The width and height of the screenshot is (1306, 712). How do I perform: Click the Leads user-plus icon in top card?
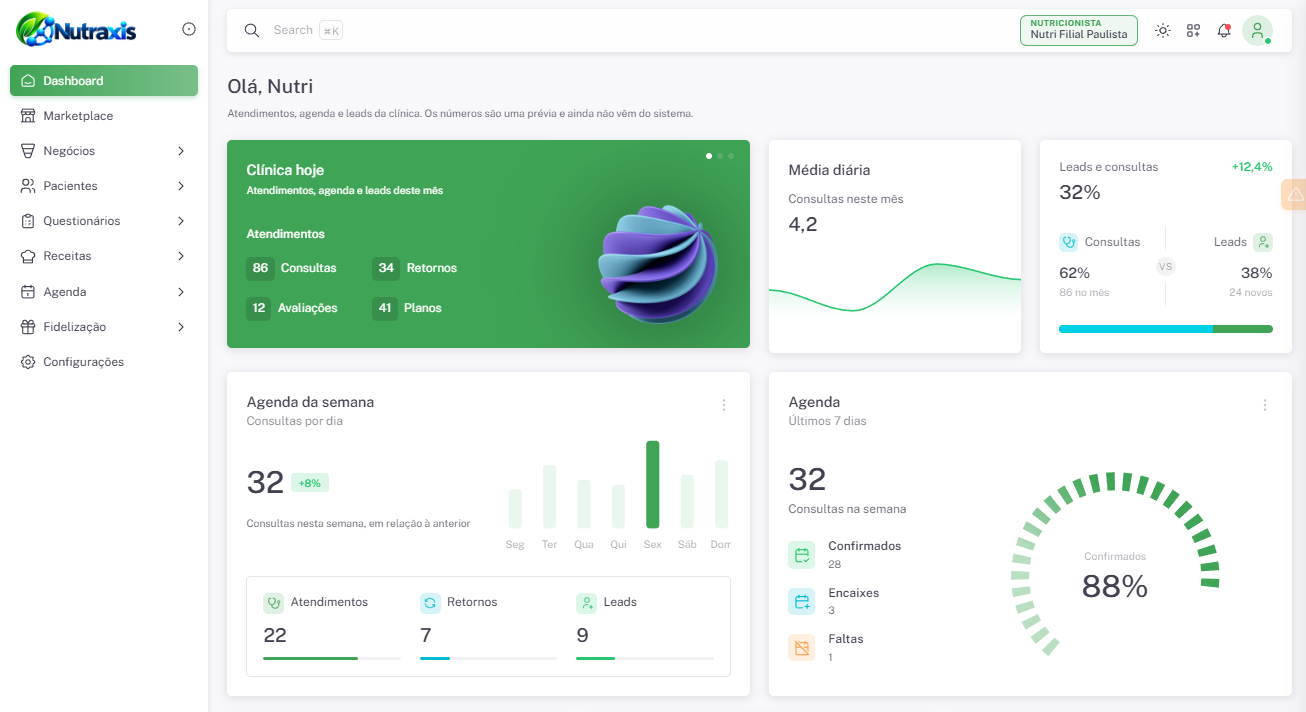[1263, 242]
